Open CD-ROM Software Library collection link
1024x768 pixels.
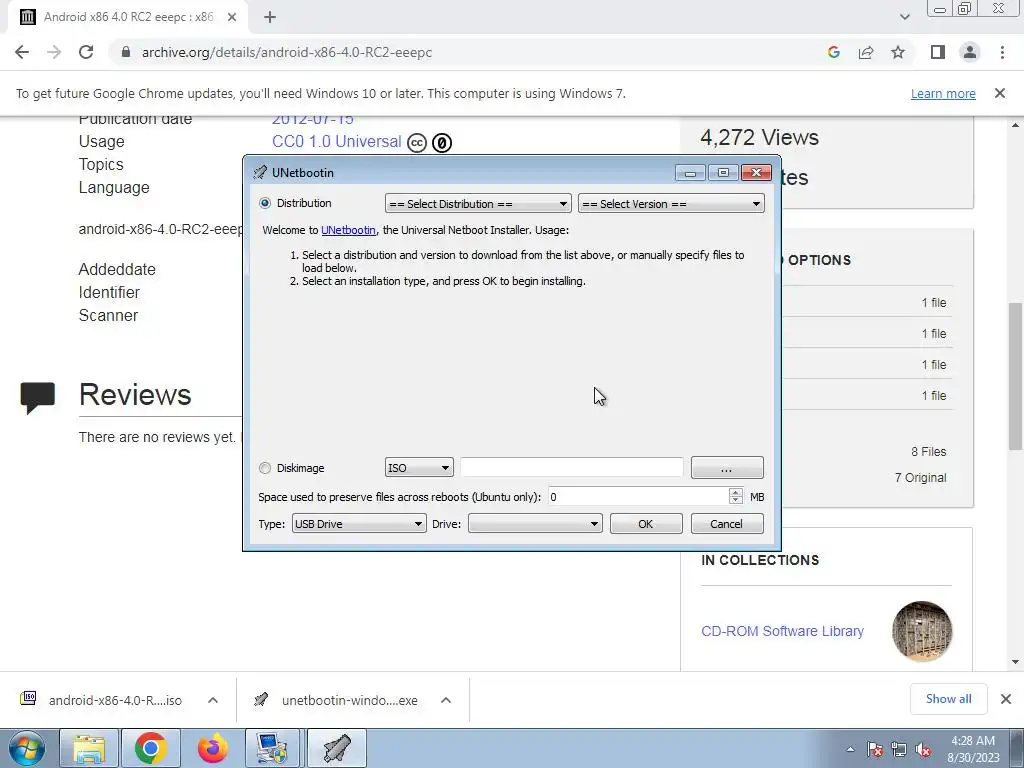782,632
